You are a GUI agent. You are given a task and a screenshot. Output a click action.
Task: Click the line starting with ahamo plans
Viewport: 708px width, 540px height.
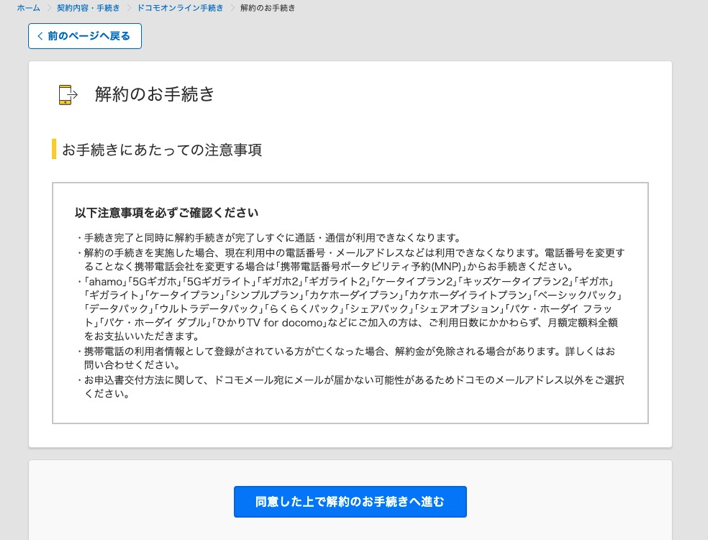click(345, 281)
